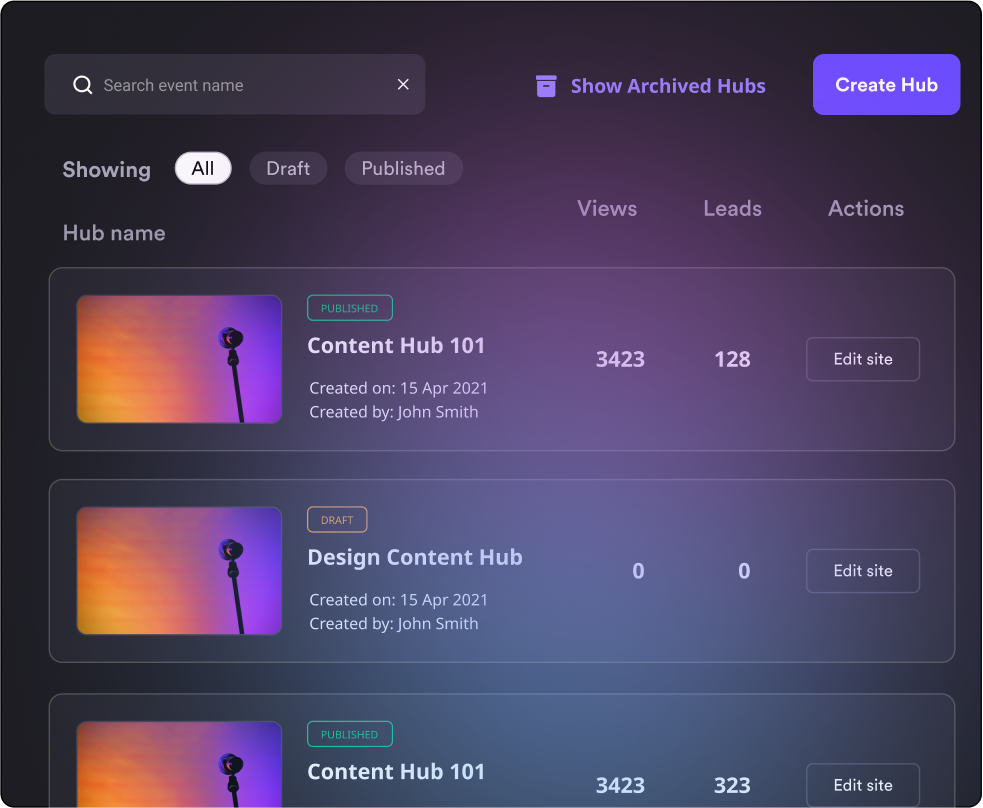Select the All filter chip
This screenshot has height=808, width=983.
coord(203,168)
